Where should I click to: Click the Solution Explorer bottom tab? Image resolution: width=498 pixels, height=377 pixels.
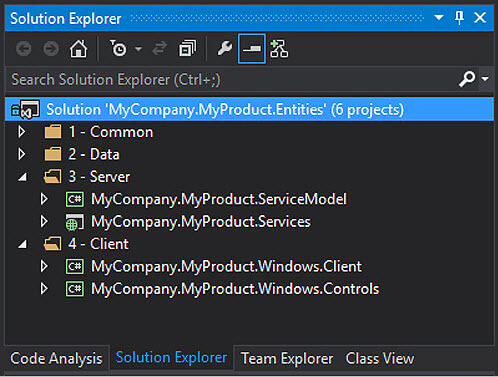[172, 358]
